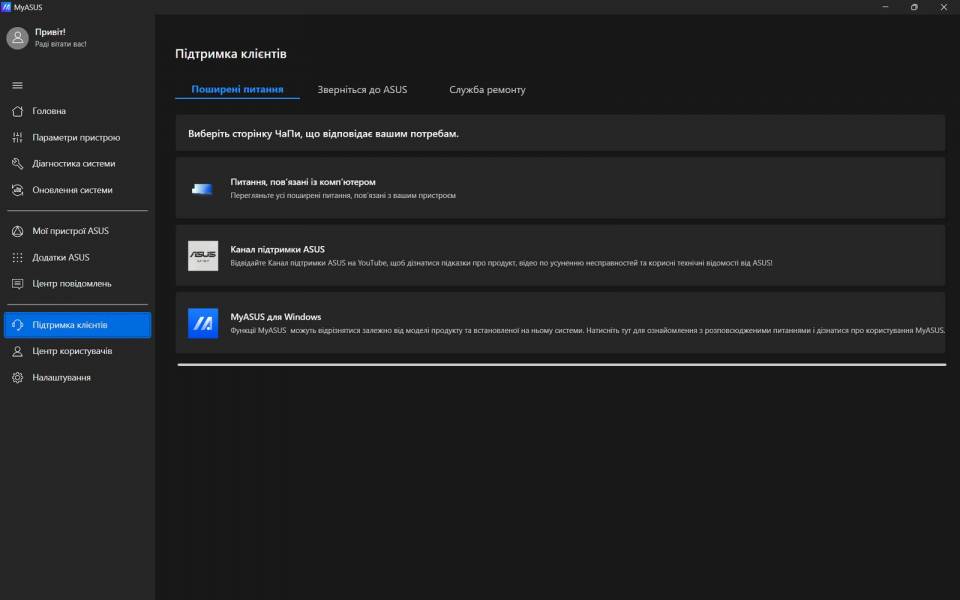
Task: Click description text about YouTube support channel
Action: (x=501, y=263)
